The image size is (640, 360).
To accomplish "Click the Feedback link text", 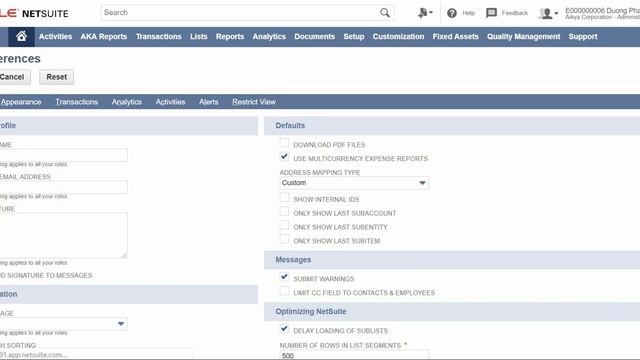I will 515,13.
